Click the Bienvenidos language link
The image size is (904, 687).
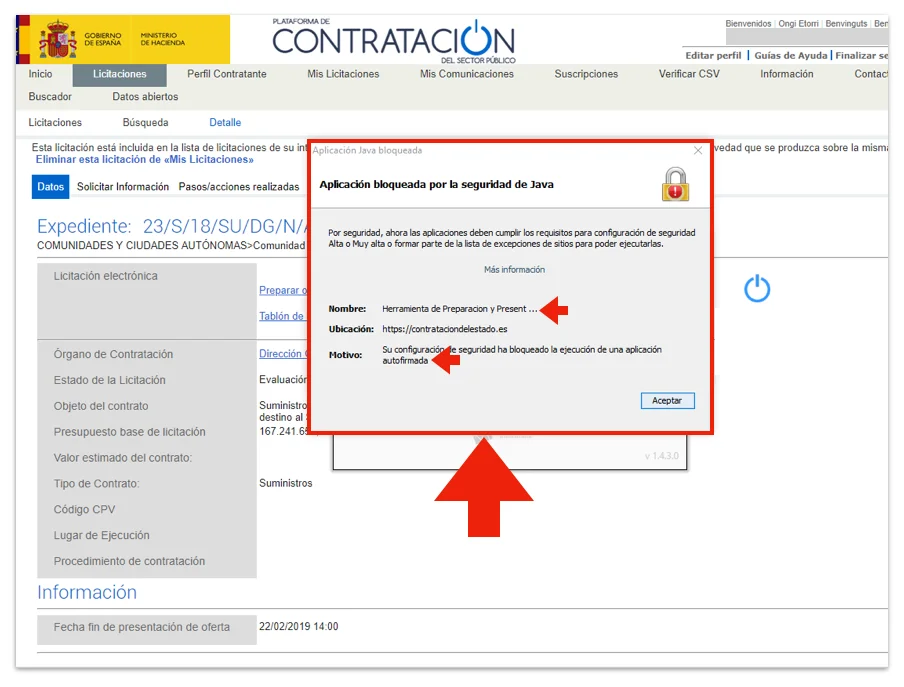[748, 24]
